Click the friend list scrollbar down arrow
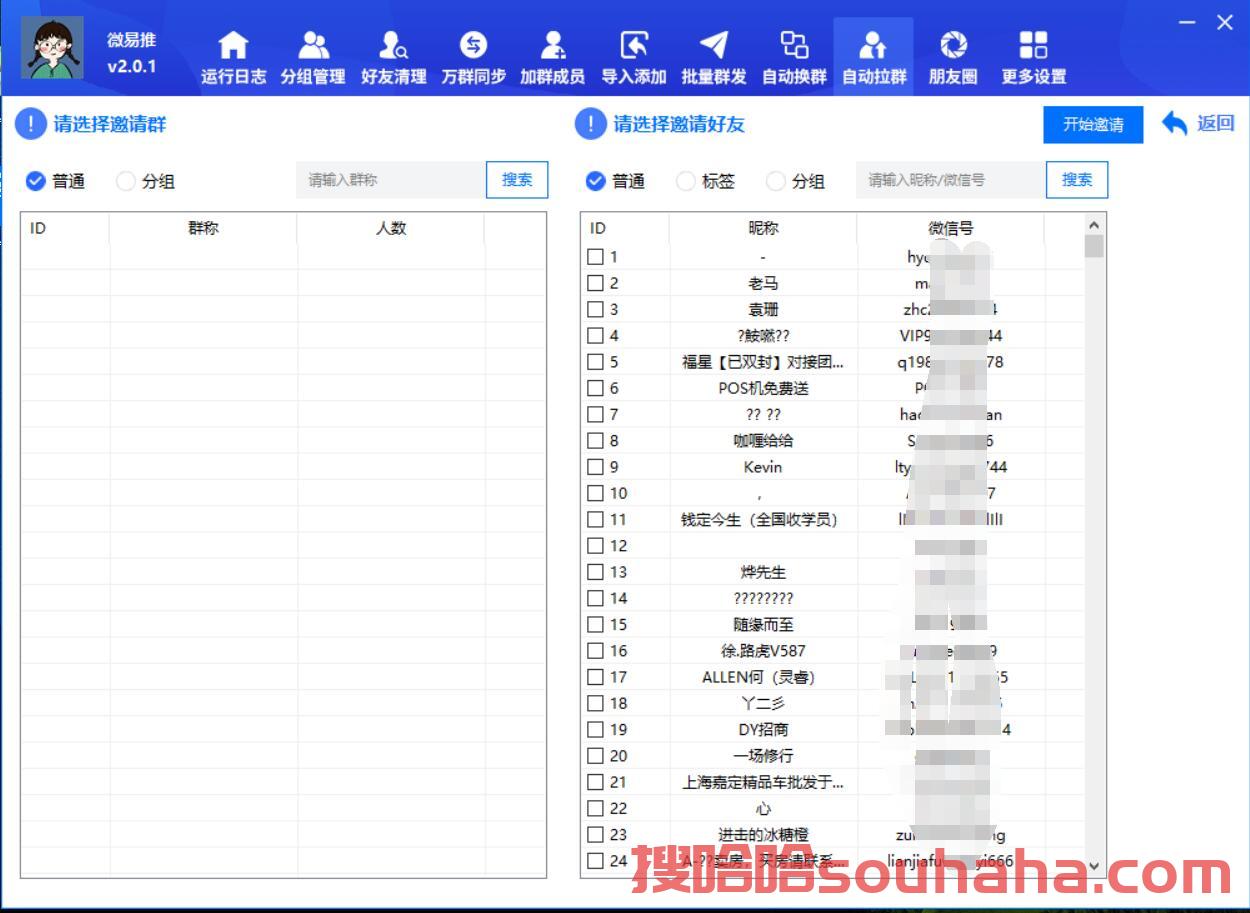Viewport: 1250px width, 913px height. [1093, 866]
